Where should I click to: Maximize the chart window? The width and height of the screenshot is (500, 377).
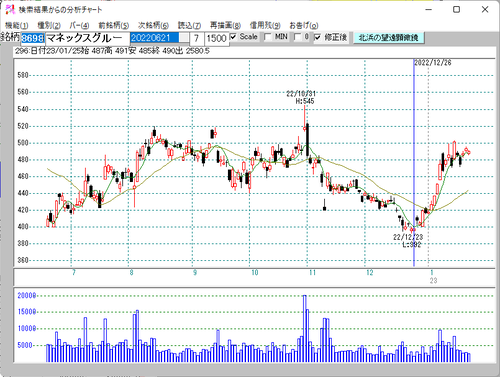tap(457, 10)
